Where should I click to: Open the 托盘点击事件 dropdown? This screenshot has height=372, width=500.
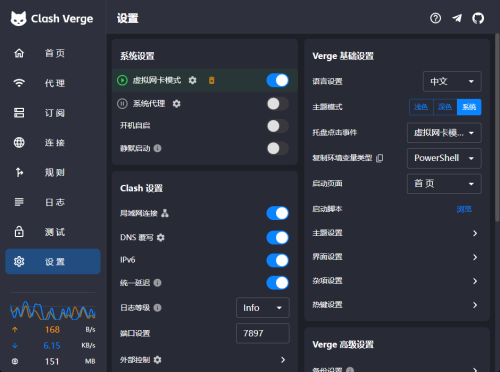tap(444, 133)
